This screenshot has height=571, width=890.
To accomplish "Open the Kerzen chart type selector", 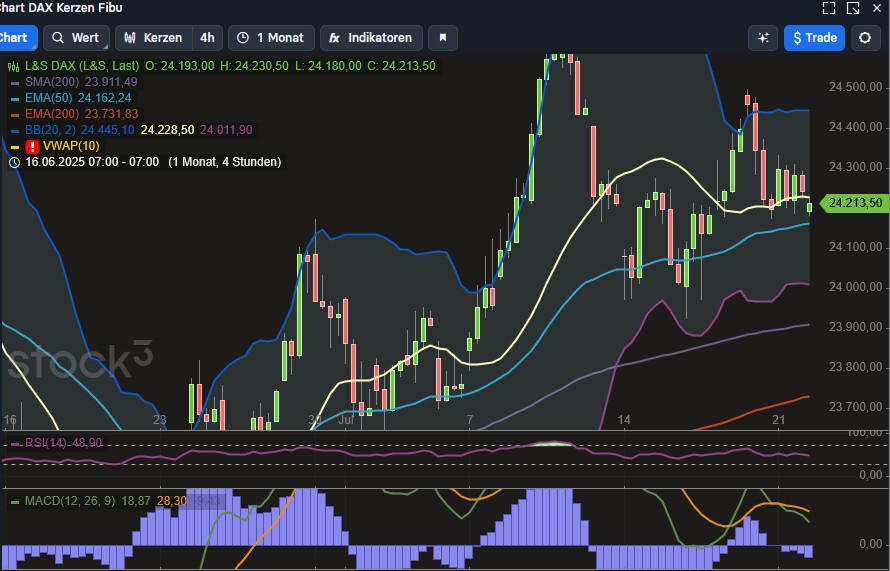I will click(x=154, y=38).
